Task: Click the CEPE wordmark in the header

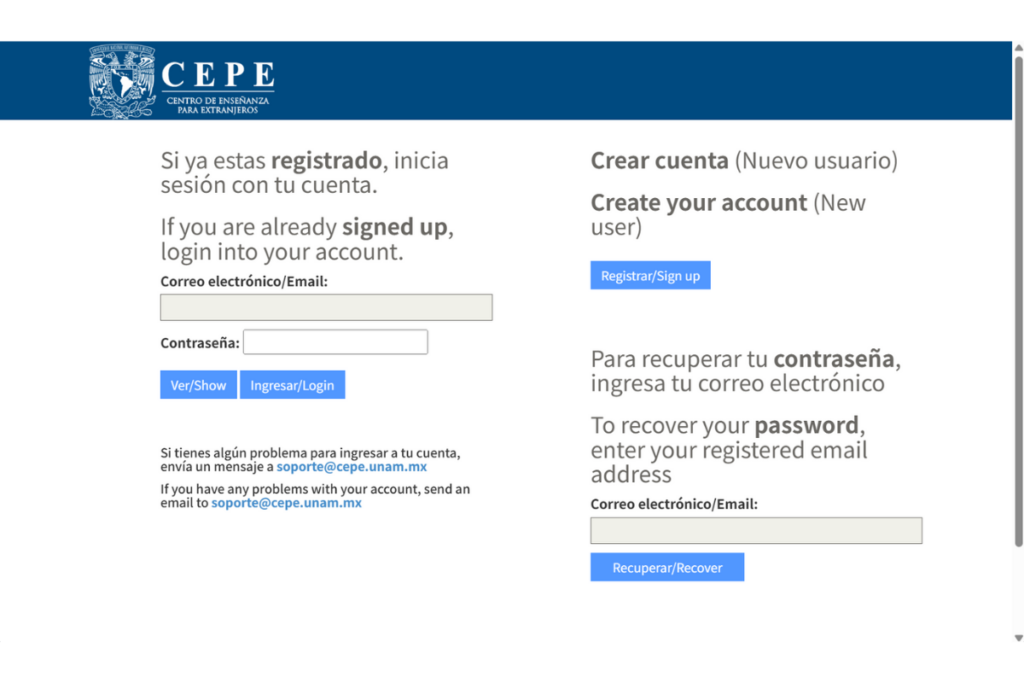Action: pyautogui.click(x=217, y=75)
